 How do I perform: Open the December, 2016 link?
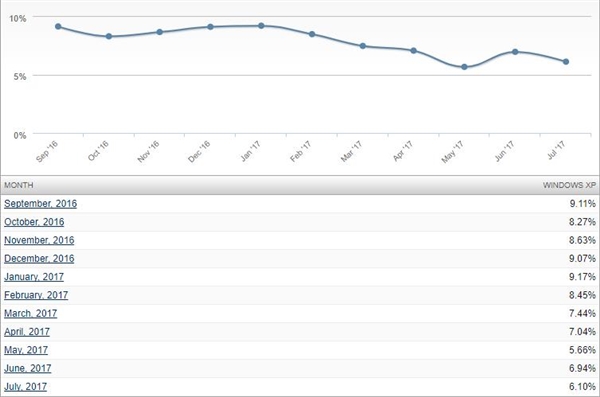(39, 259)
